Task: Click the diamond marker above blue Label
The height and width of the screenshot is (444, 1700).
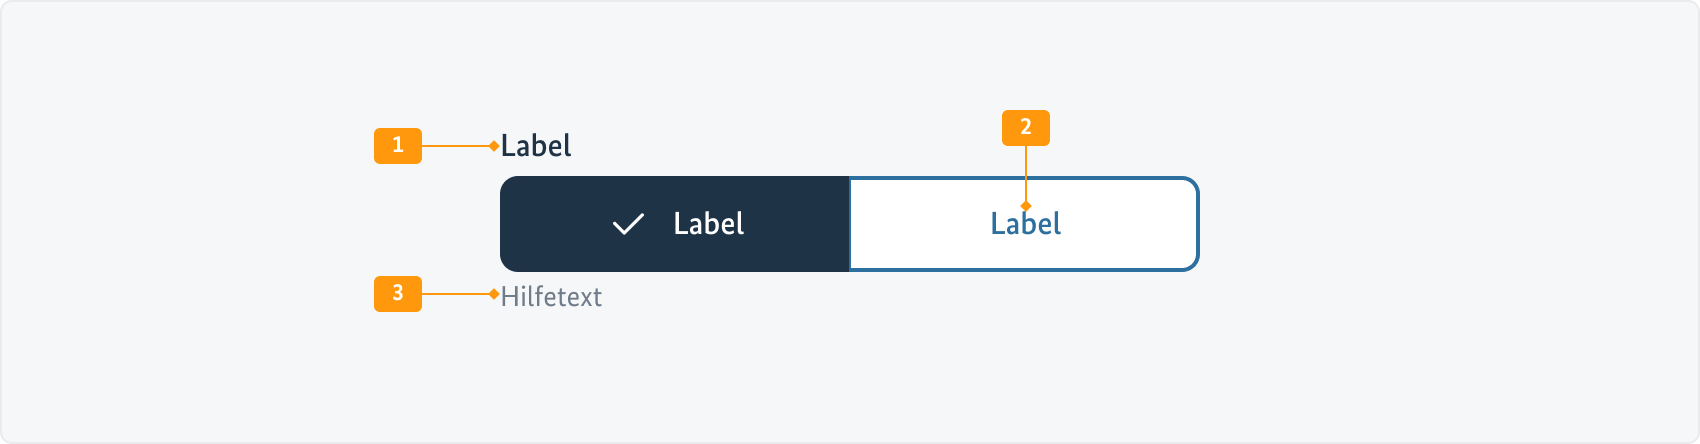Action: 1026,206
